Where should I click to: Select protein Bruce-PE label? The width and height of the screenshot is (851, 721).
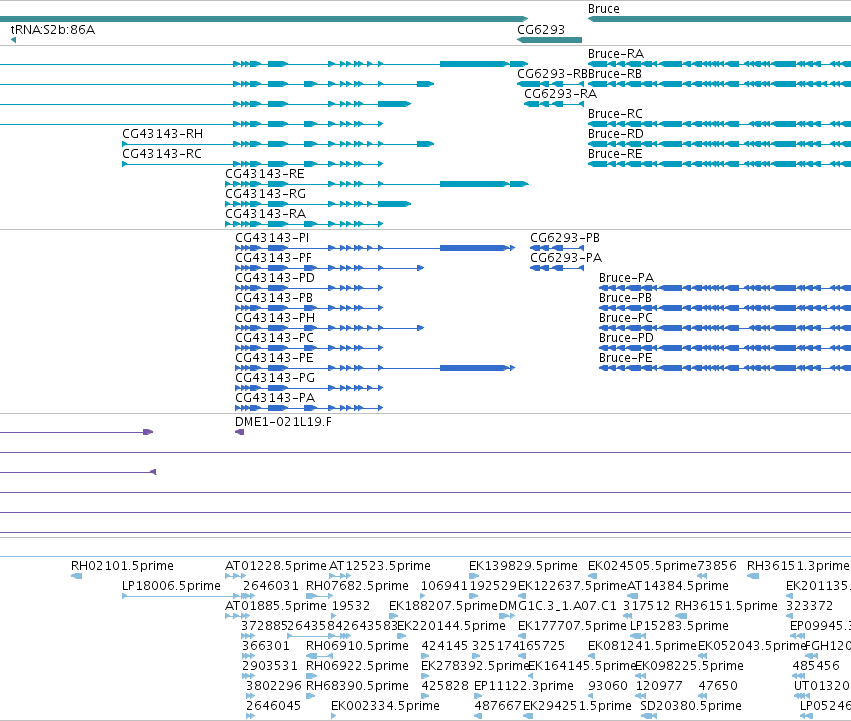click(x=626, y=358)
